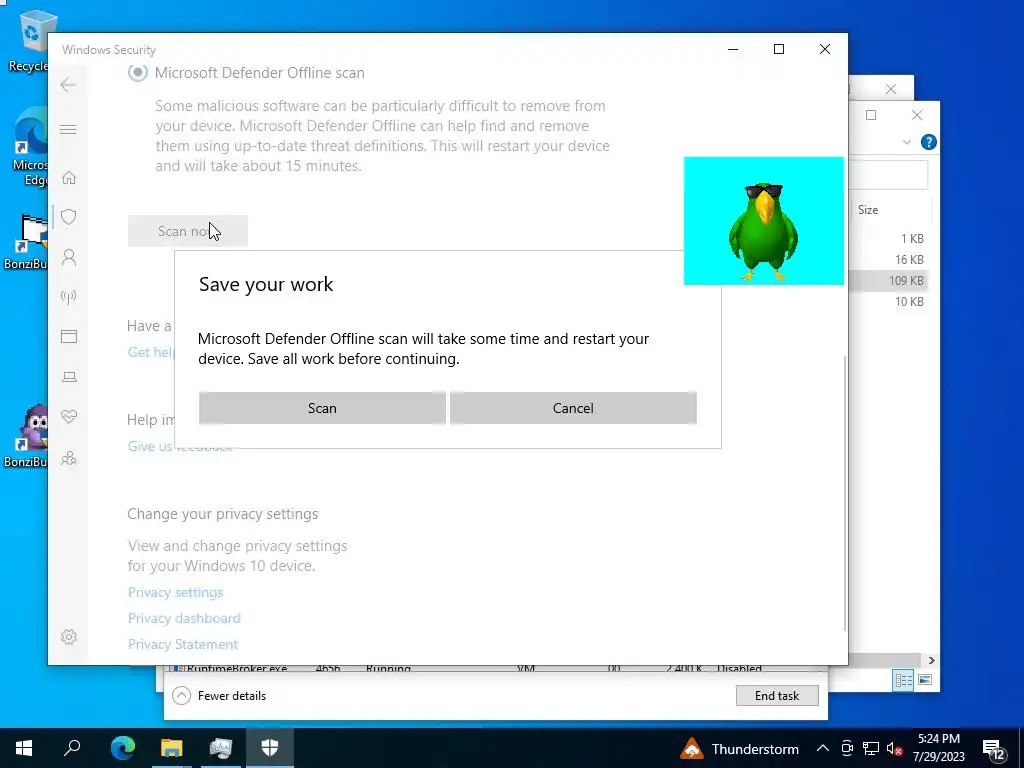The image size is (1024, 768).
Task: Show hidden system tray icons
Action: [x=823, y=748]
